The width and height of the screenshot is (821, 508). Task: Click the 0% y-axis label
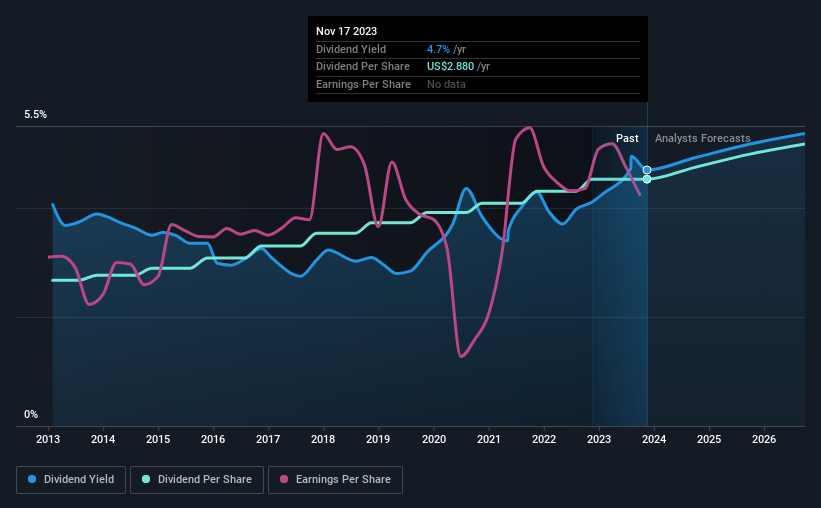pyautogui.click(x=31, y=414)
